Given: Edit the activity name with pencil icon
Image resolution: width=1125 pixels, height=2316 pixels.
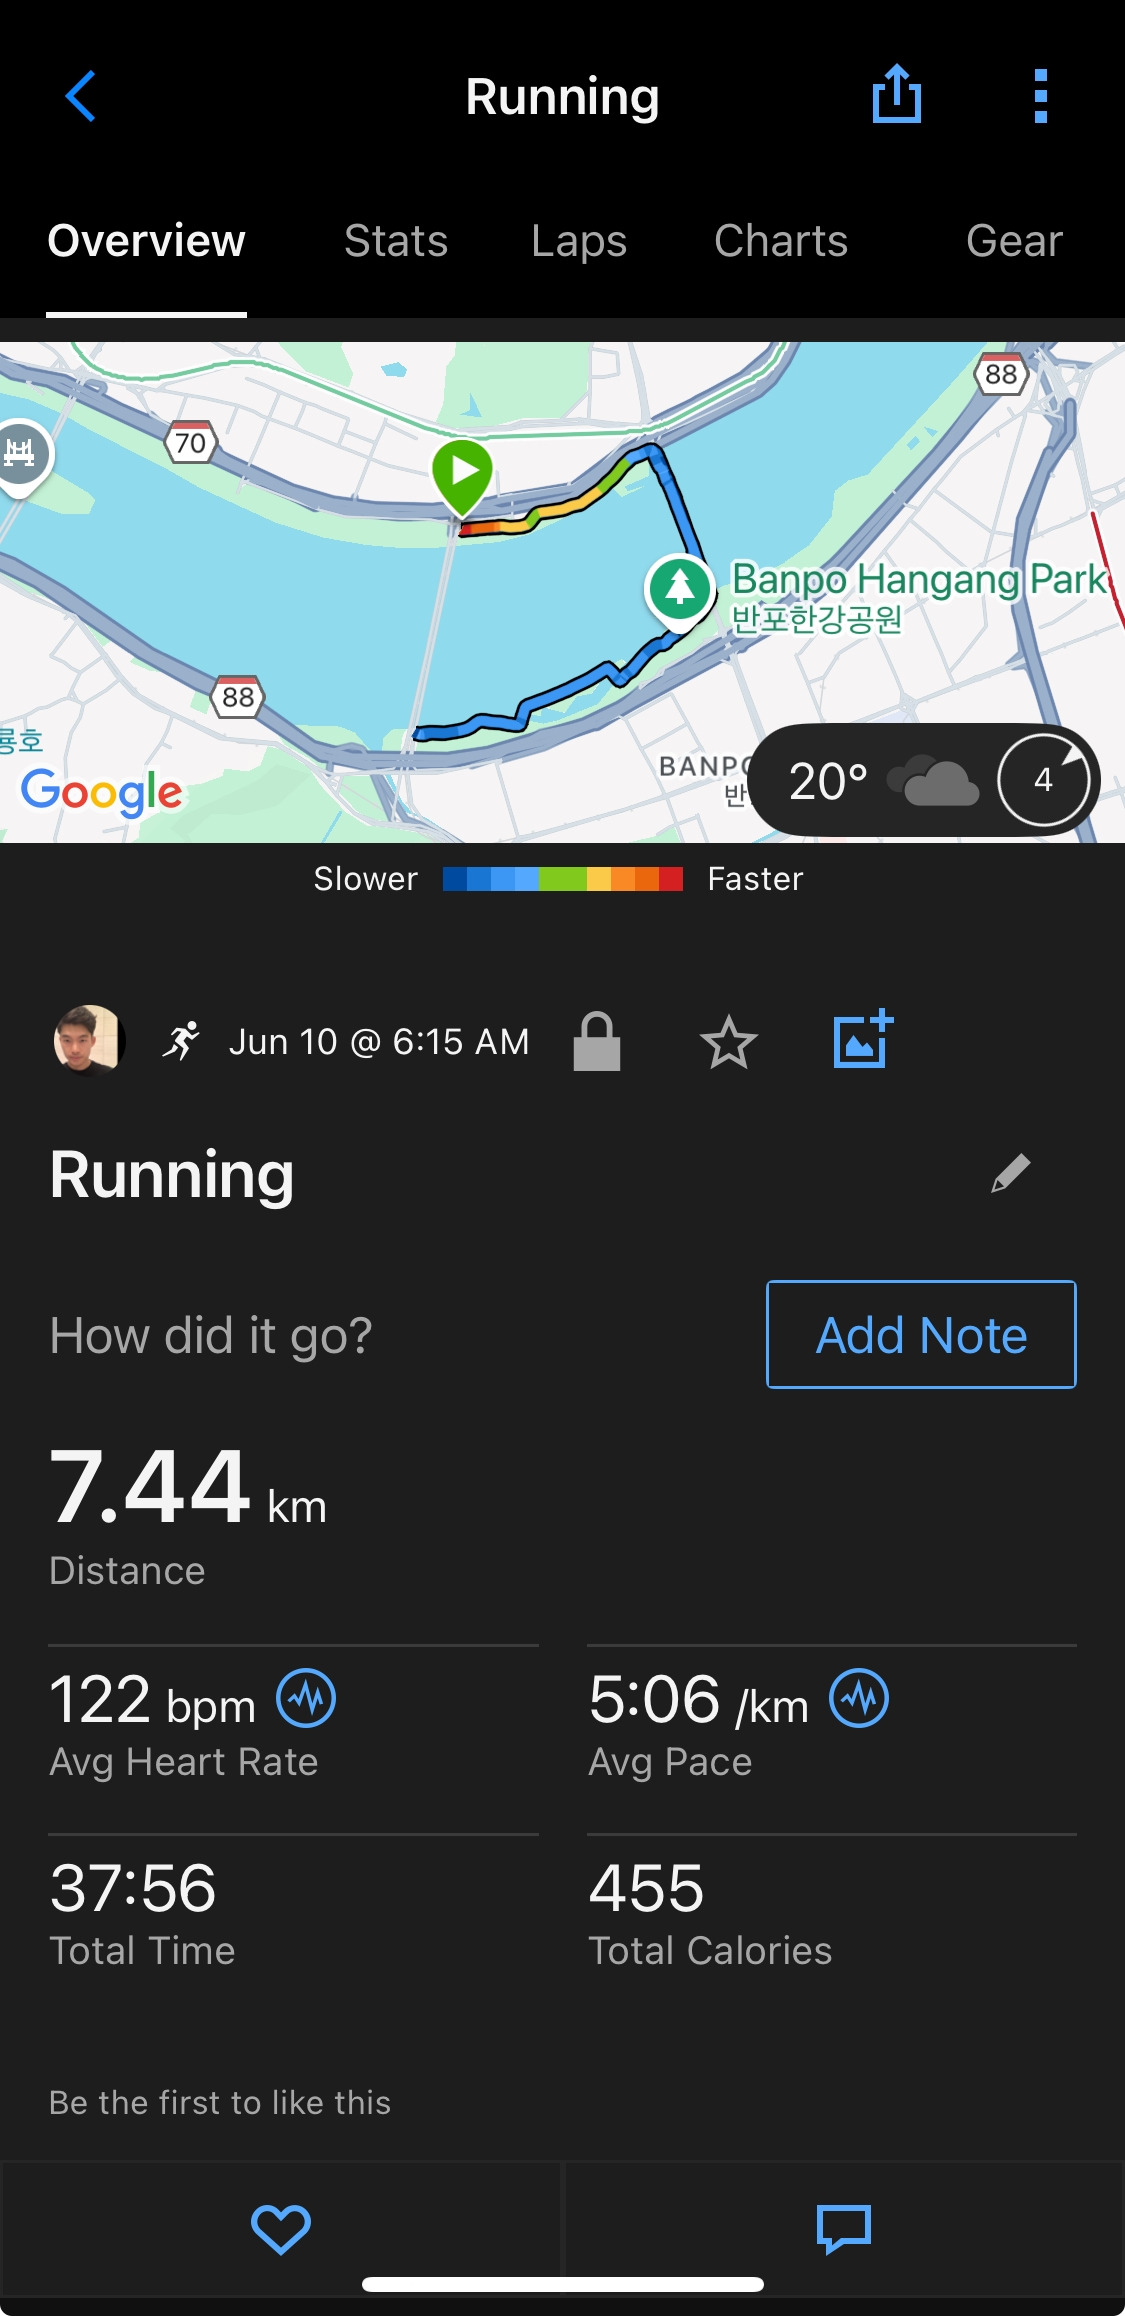Looking at the screenshot, I should [1010, 1173].
